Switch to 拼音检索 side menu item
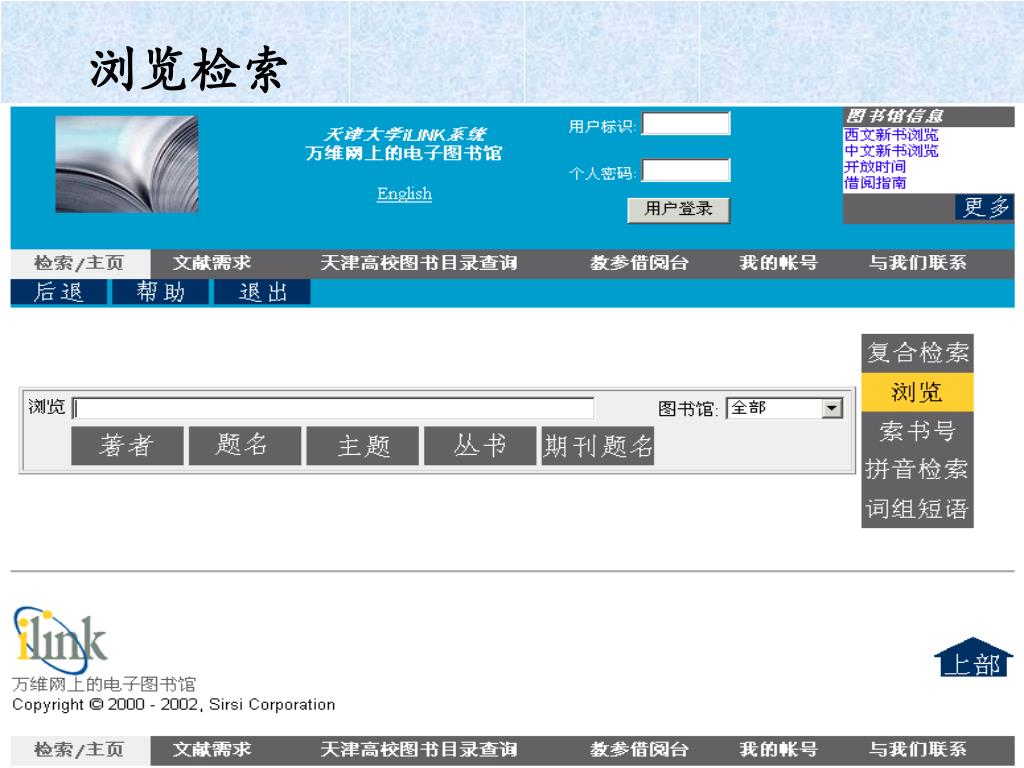Image resolution: width=1024 pixels, height=768 pixels. [918, 470]
